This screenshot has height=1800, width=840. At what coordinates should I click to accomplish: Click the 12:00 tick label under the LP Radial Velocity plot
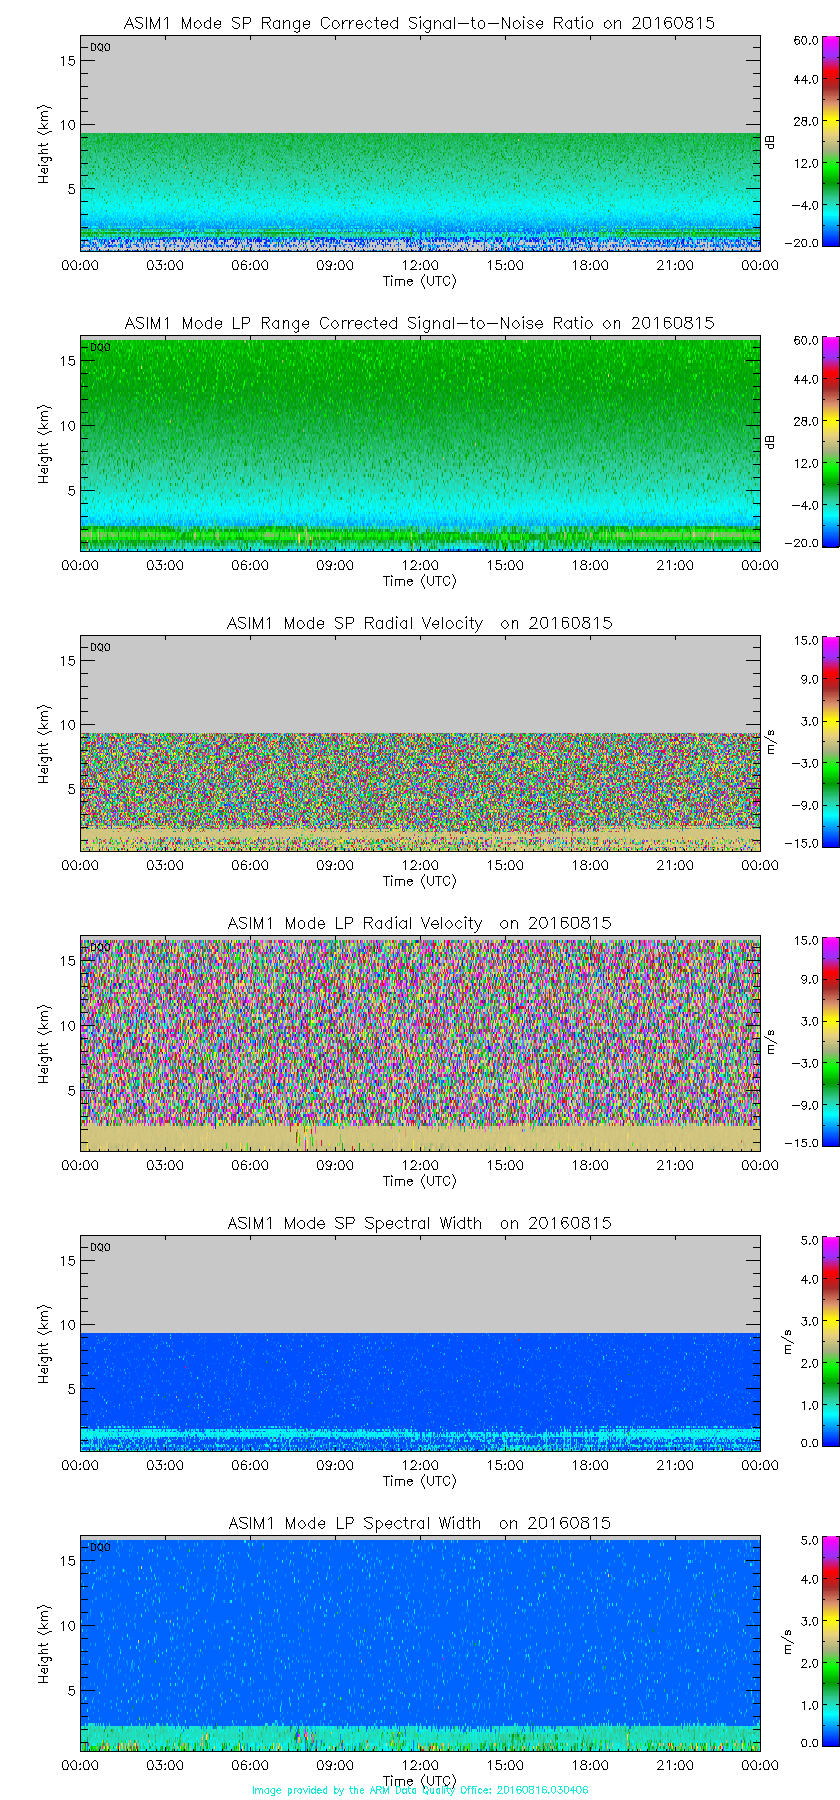click(x=420, y=1165)
